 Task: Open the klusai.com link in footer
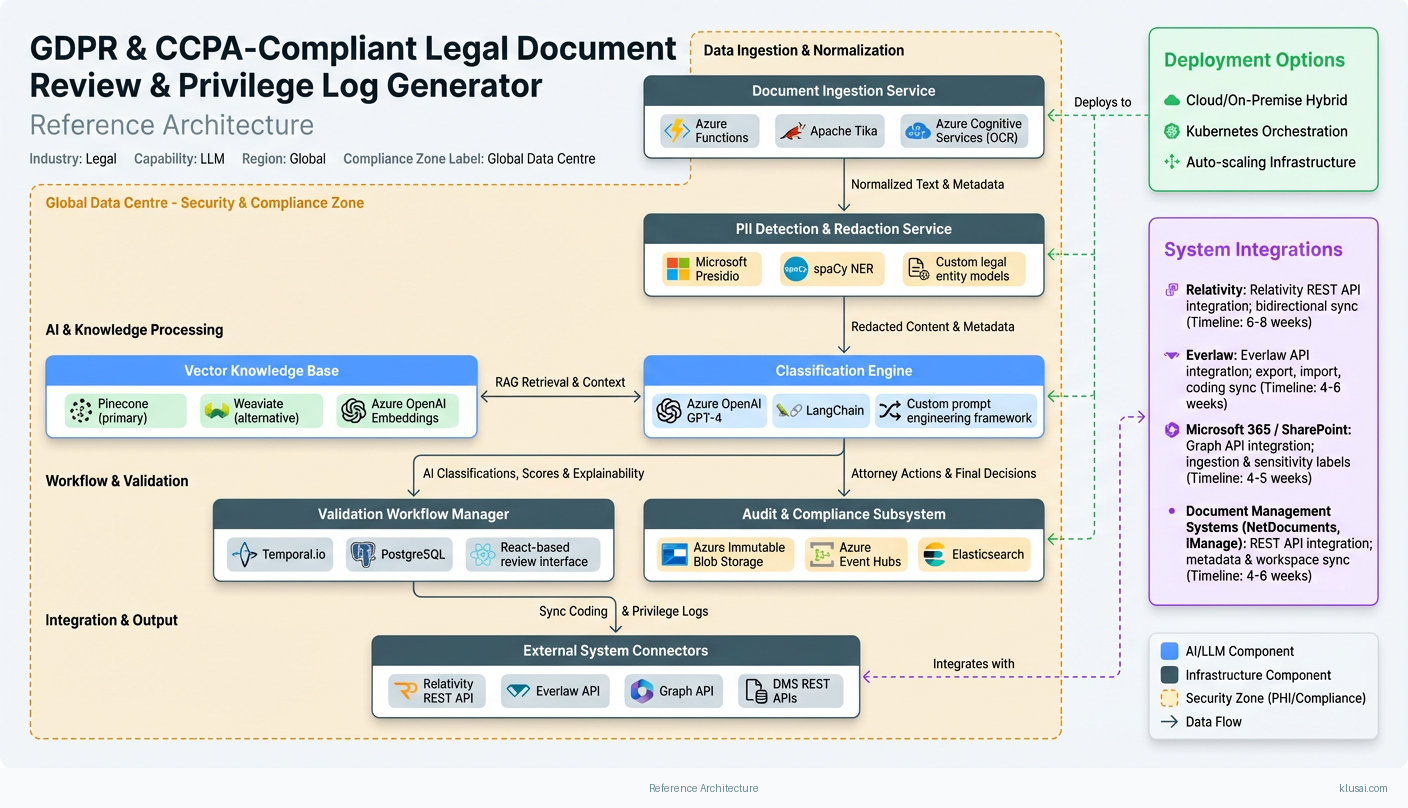(1362, 788)
